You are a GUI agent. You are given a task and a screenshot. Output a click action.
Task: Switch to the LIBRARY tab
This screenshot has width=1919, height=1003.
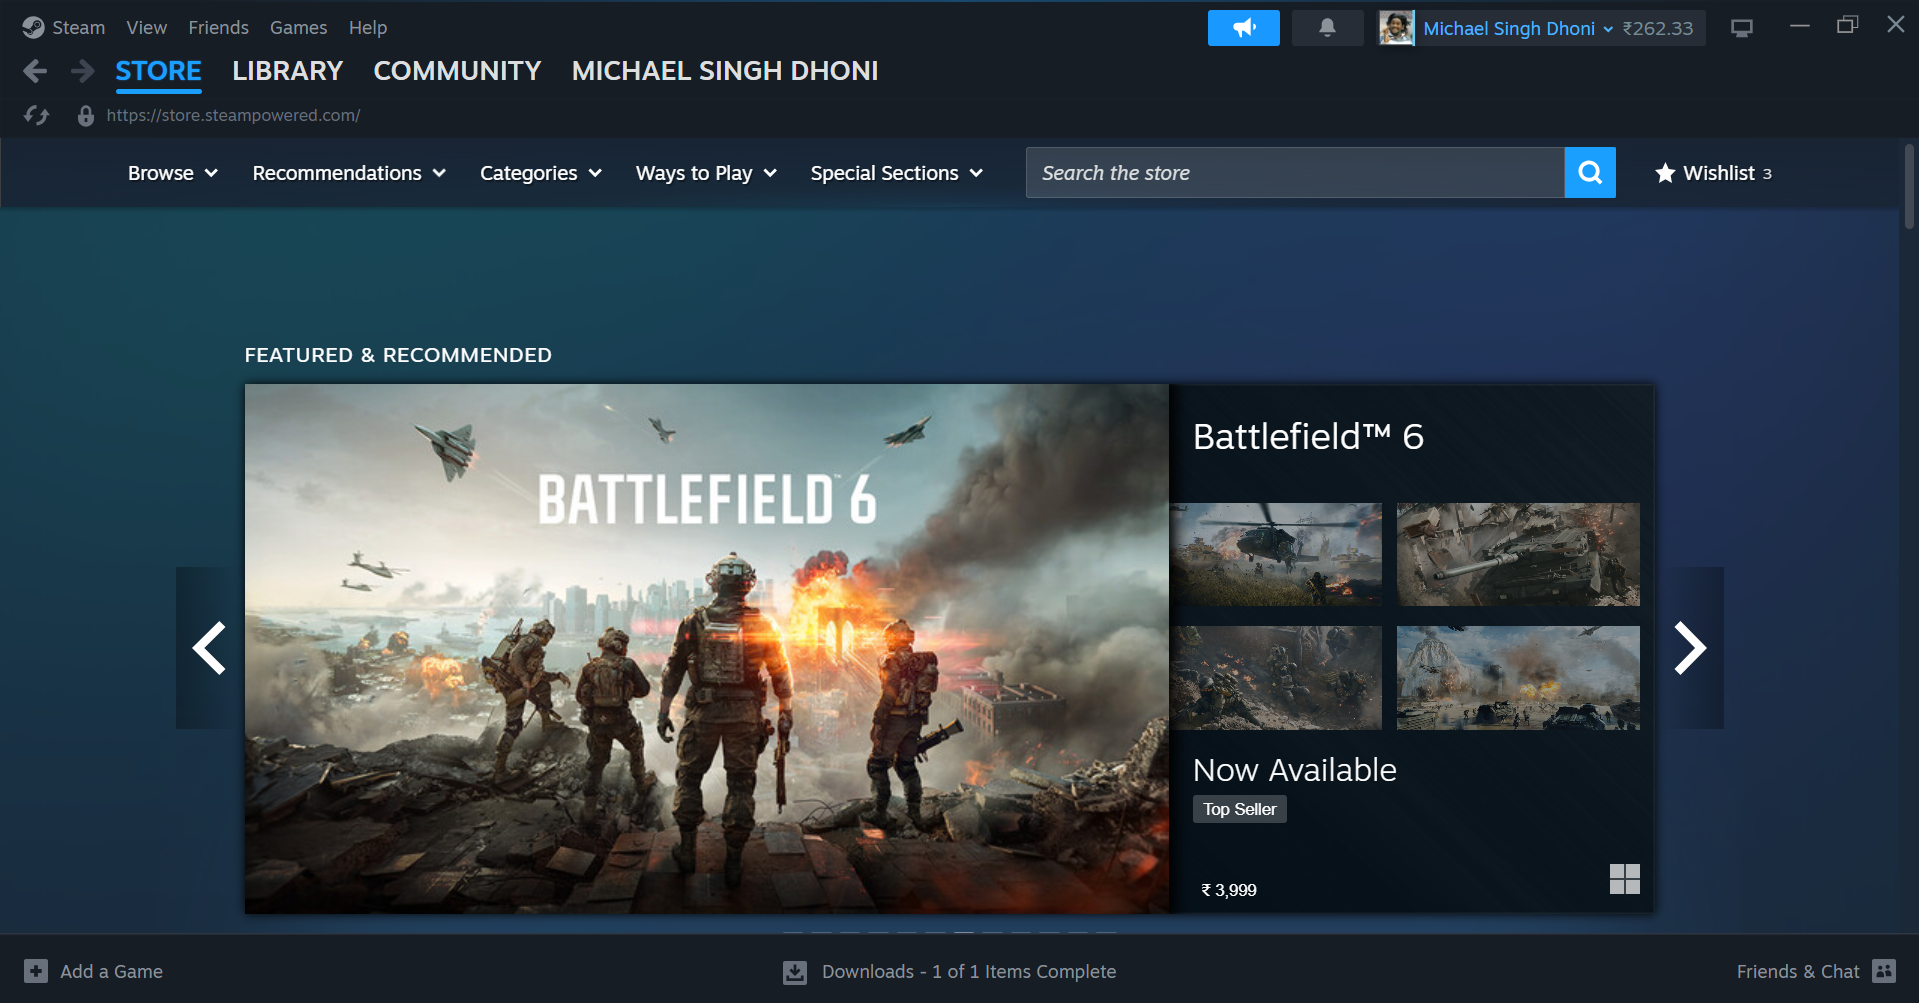[287, 71]
